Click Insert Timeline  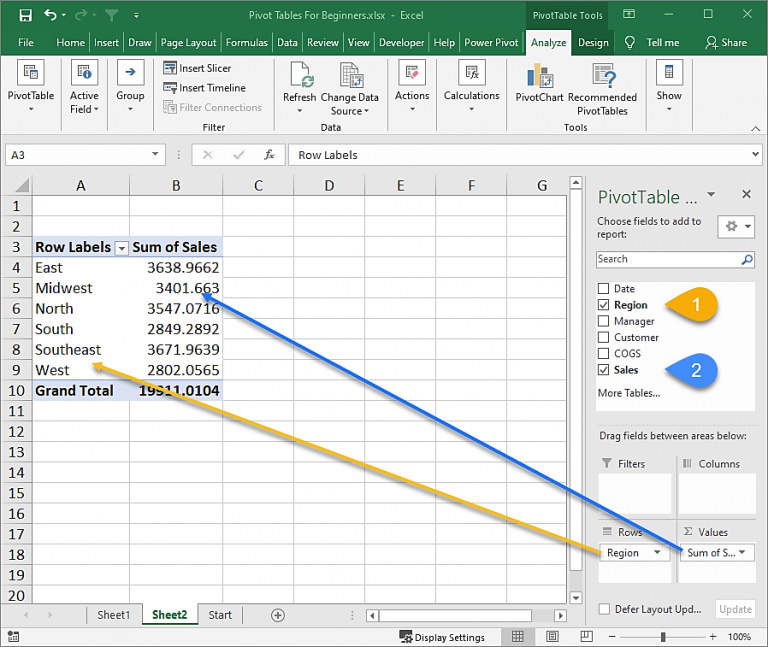tap(204, 88)
